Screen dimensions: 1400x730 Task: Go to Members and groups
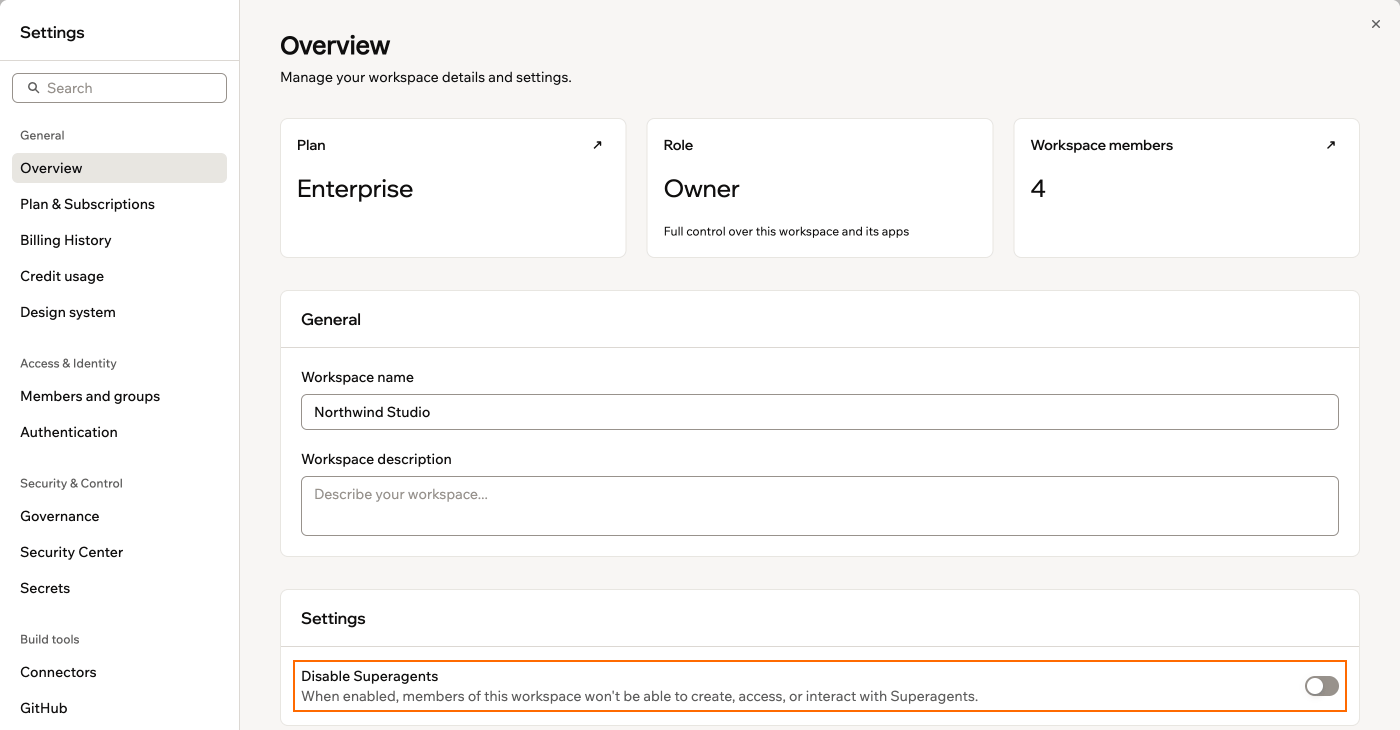(x=119, y=396)
